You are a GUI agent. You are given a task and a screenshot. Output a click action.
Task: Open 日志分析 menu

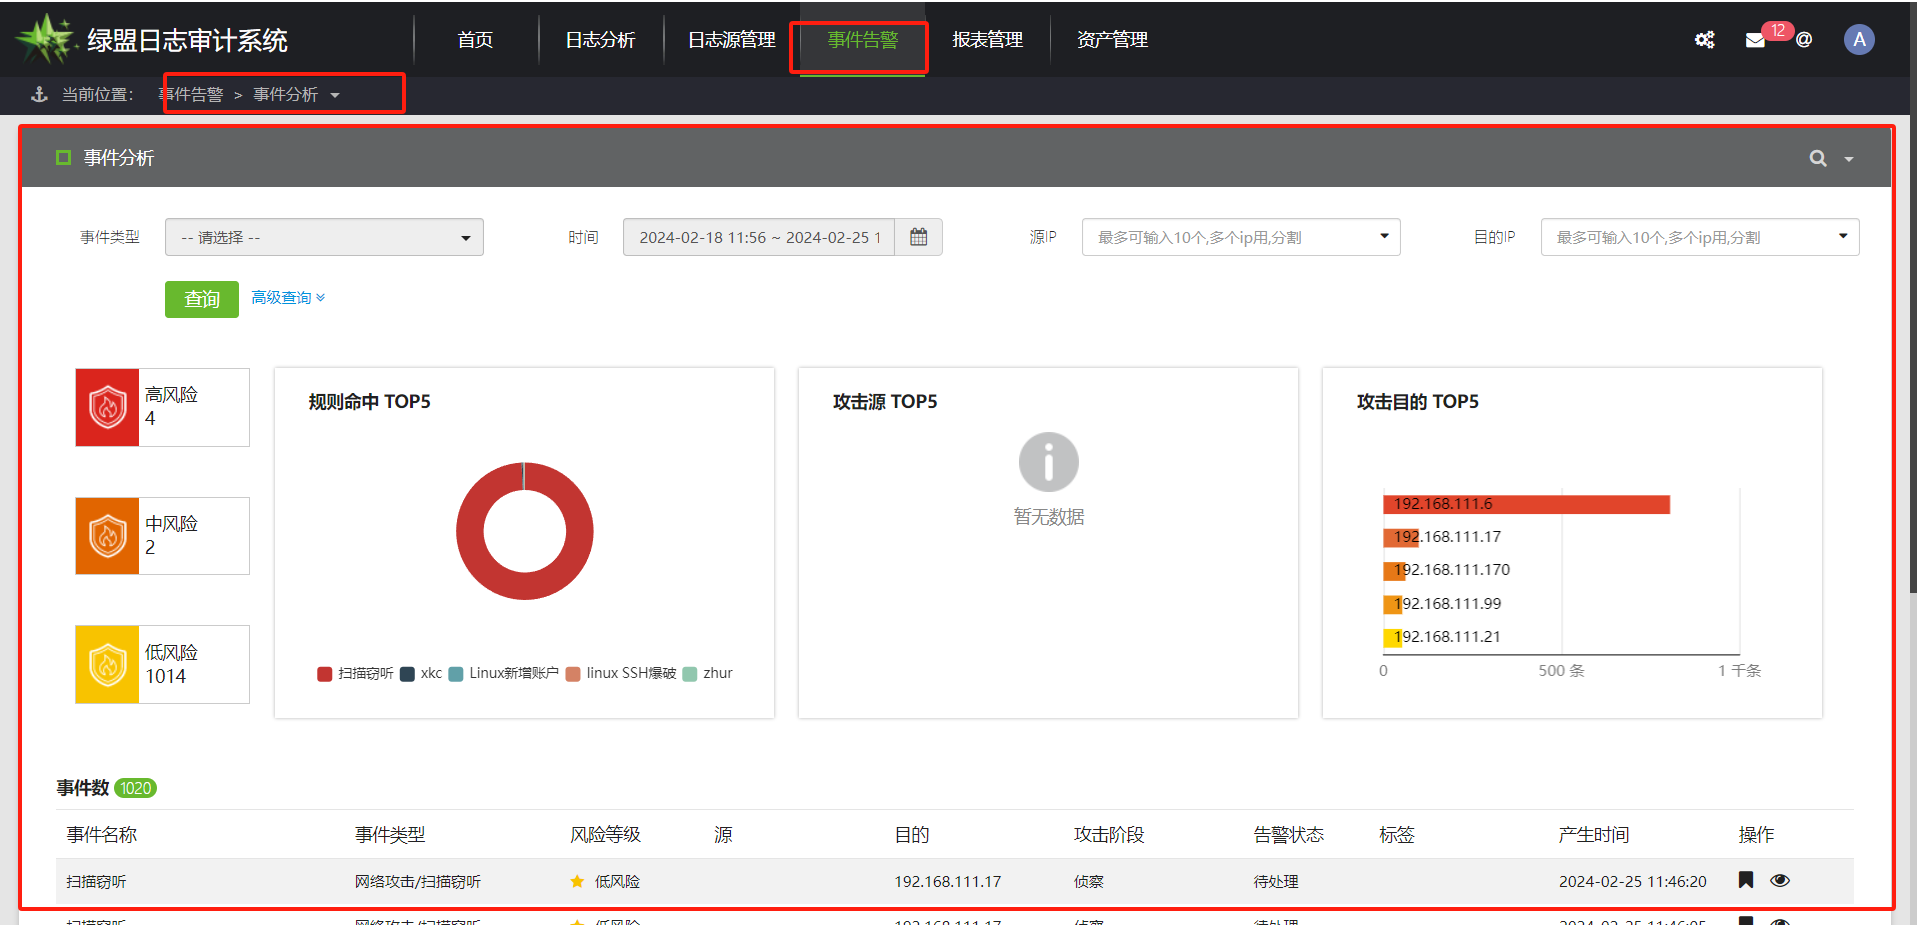point(600,40)
